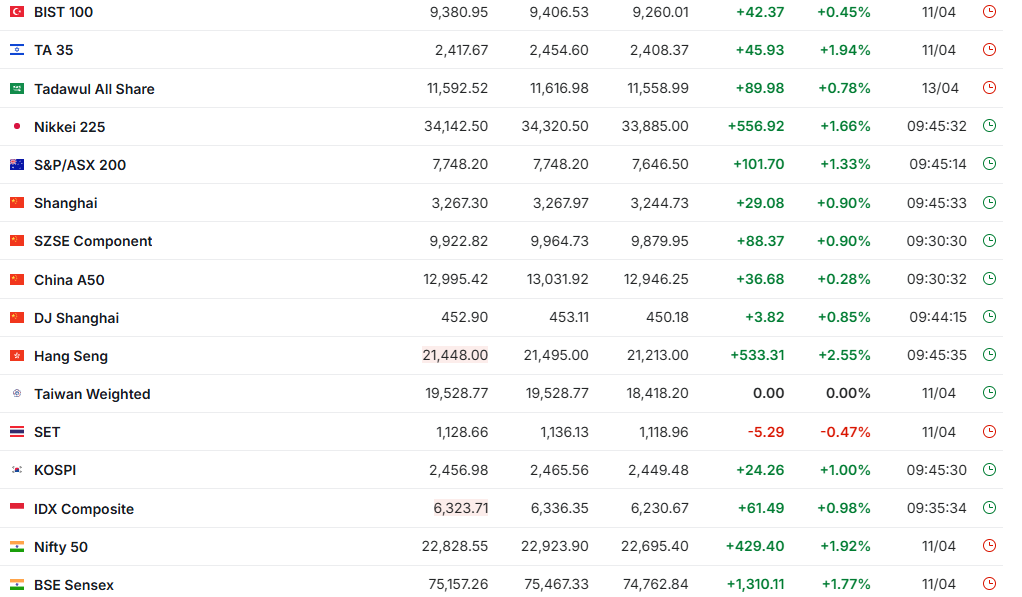
Task: Click the Australia flag beside S&P/ASX 200
Action: click(x=16, y=165)
